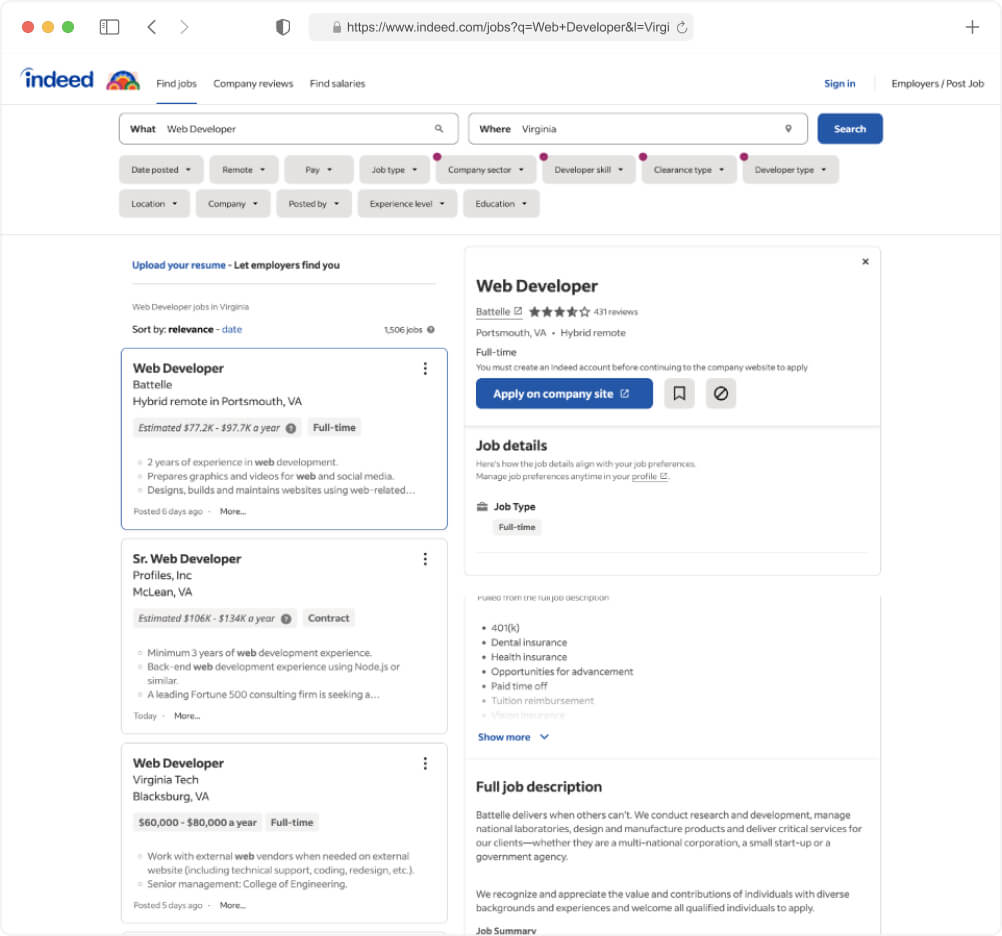
Task: Switch to the Company reviews tab
Action: [253, 83]
